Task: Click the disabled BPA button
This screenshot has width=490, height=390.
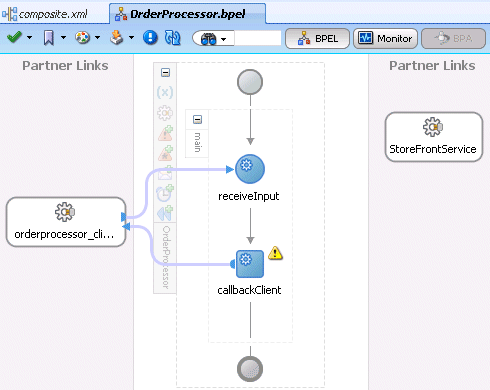Action: click(453, 39)
